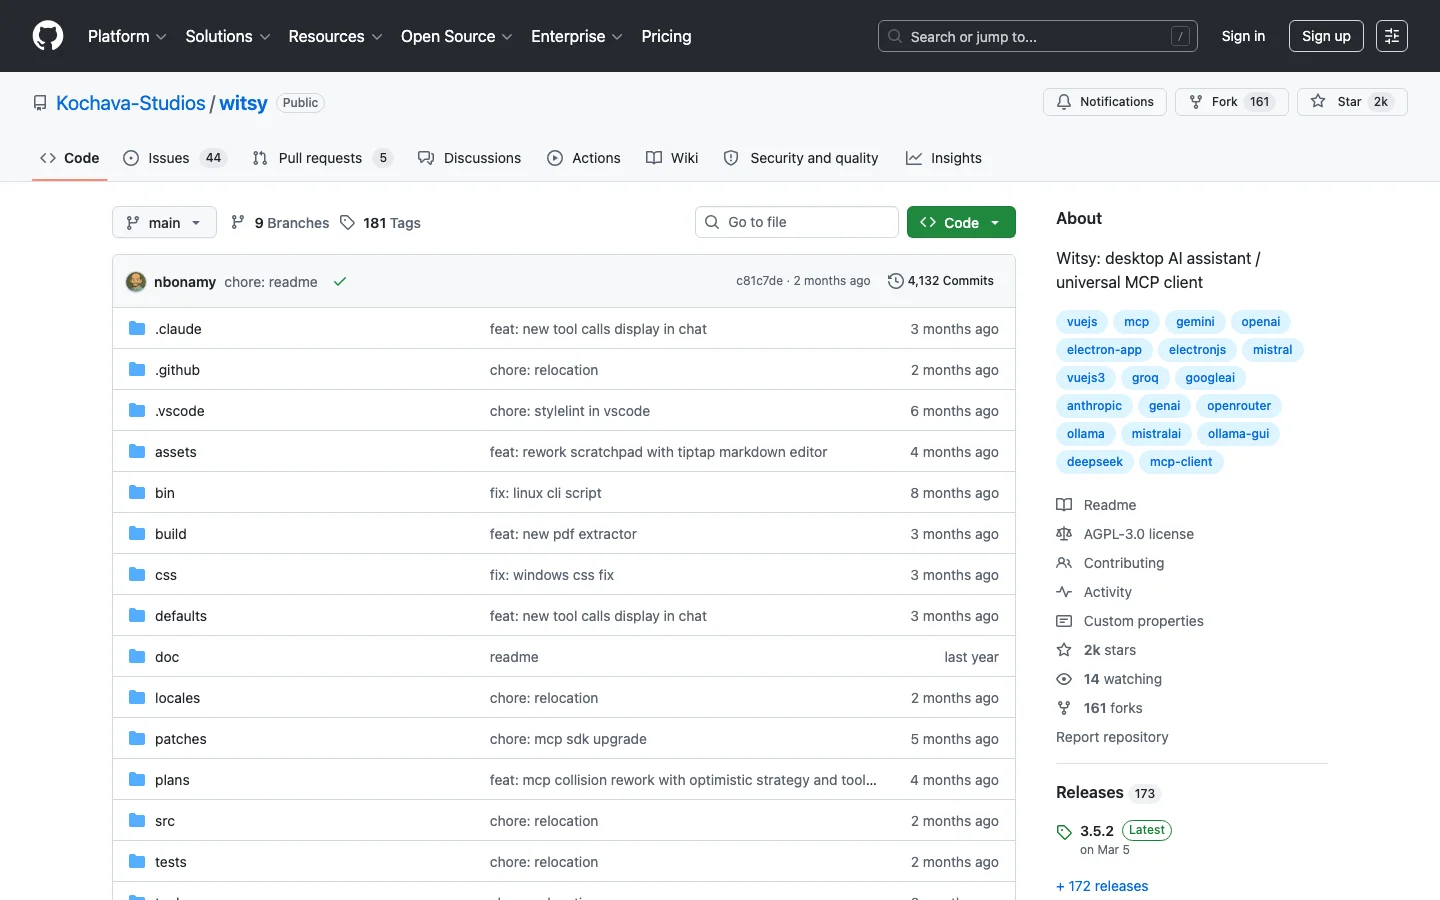Open the Discussions tab

(469, 158)
